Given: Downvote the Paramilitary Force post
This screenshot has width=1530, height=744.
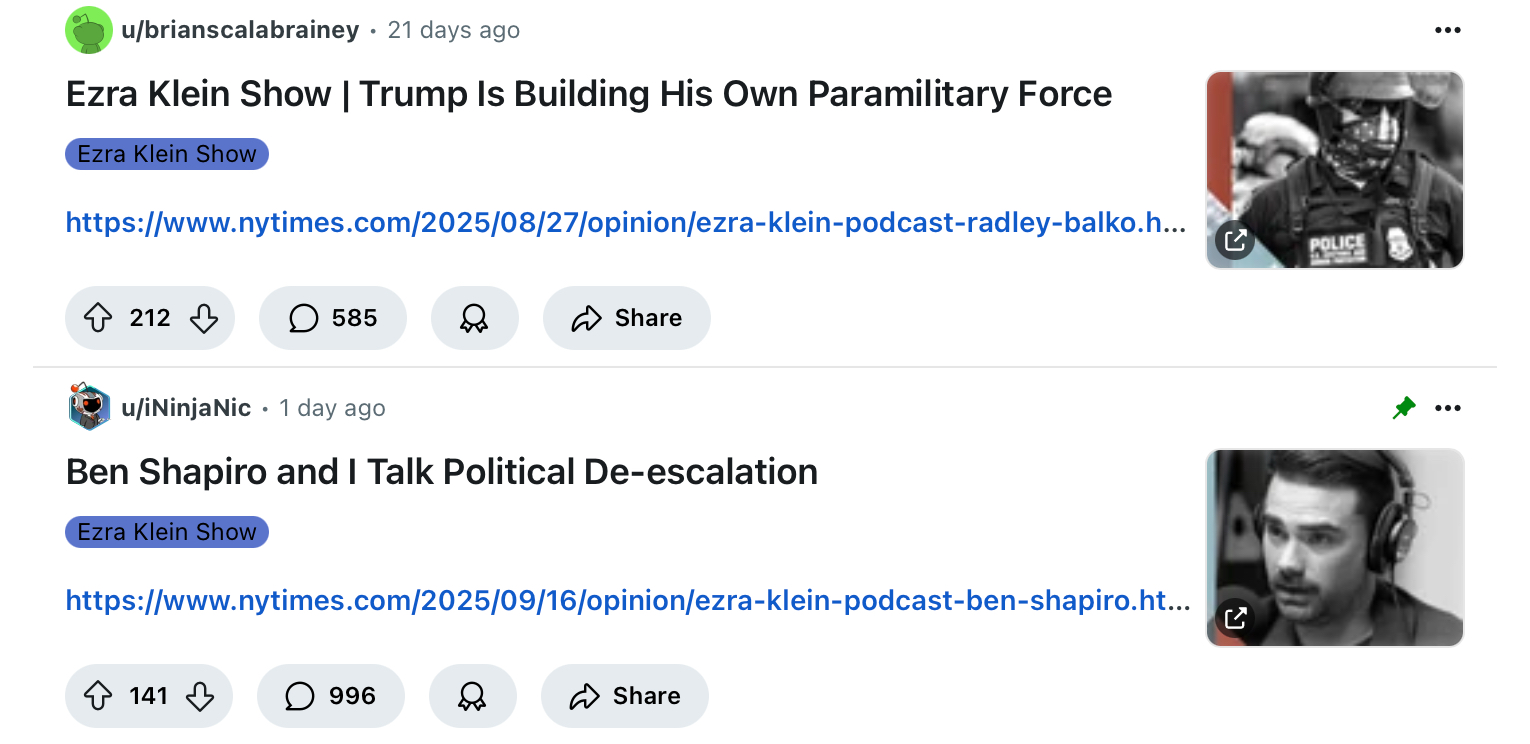Looking at the screenshot, I should point(204,318).
